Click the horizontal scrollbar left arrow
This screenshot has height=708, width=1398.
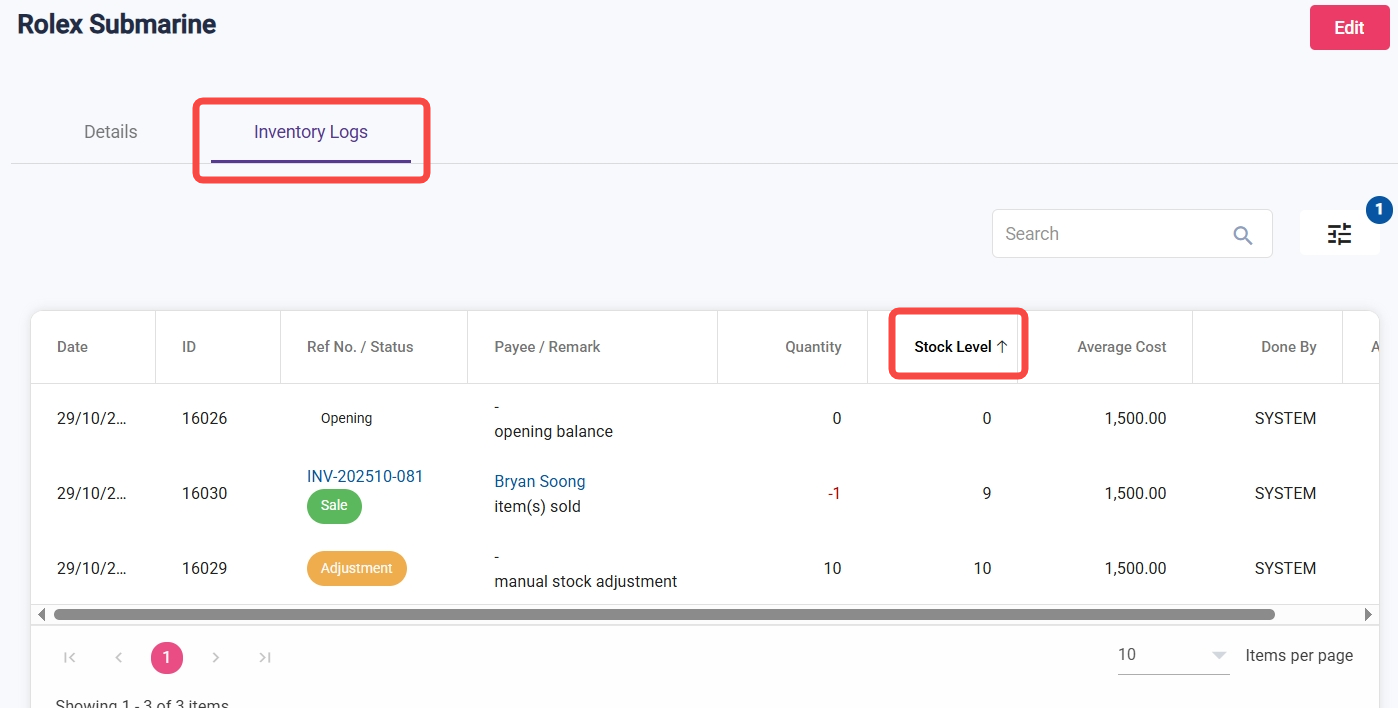pyautogui.click(x=41, y=614)
